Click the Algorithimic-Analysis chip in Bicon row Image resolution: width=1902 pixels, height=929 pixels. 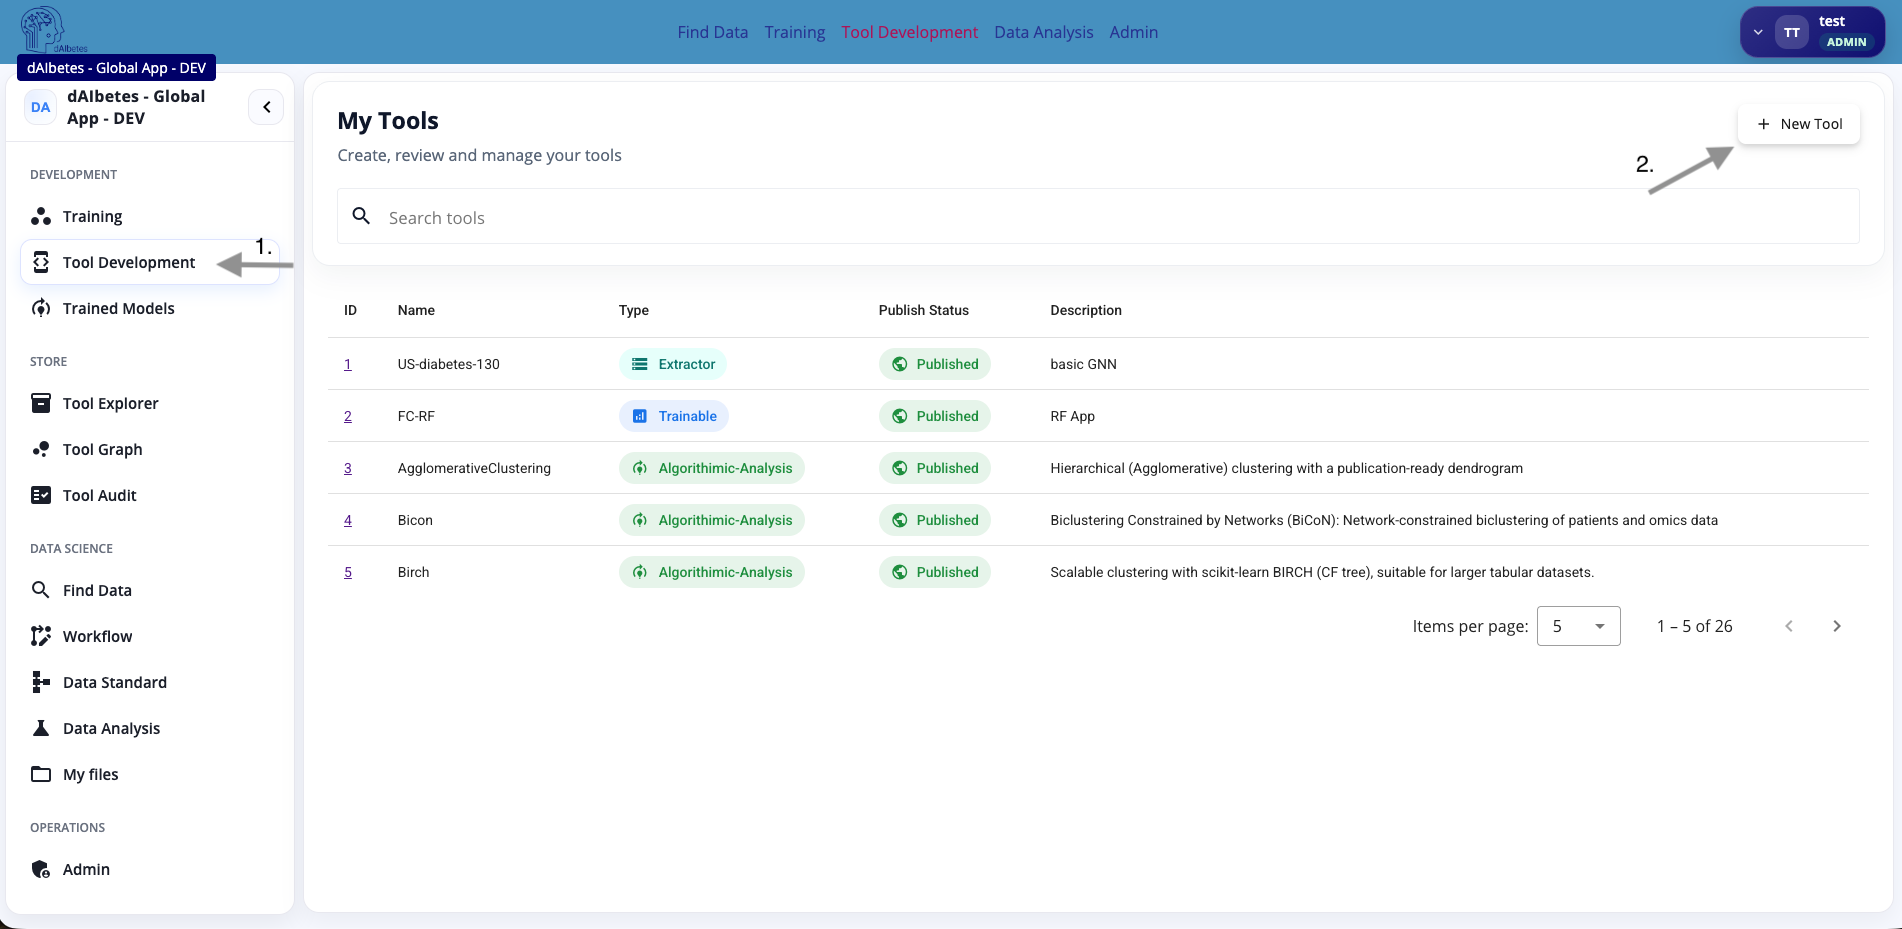[x=712, y=520]
